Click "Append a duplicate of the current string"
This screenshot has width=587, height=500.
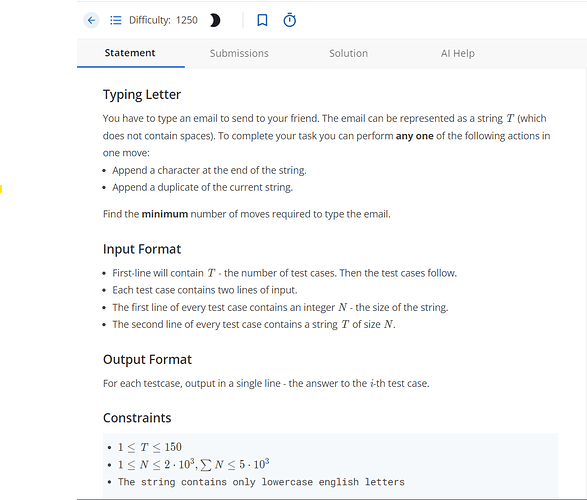(x=203, y=187)
